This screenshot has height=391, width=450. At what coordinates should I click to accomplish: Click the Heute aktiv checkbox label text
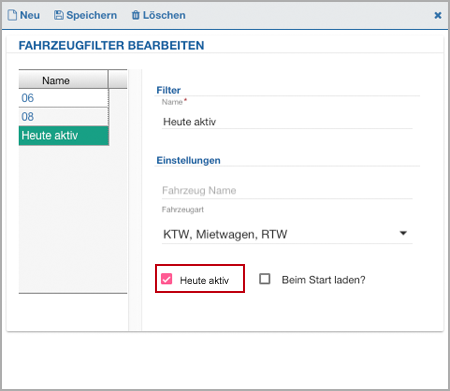tap(204, 280)
